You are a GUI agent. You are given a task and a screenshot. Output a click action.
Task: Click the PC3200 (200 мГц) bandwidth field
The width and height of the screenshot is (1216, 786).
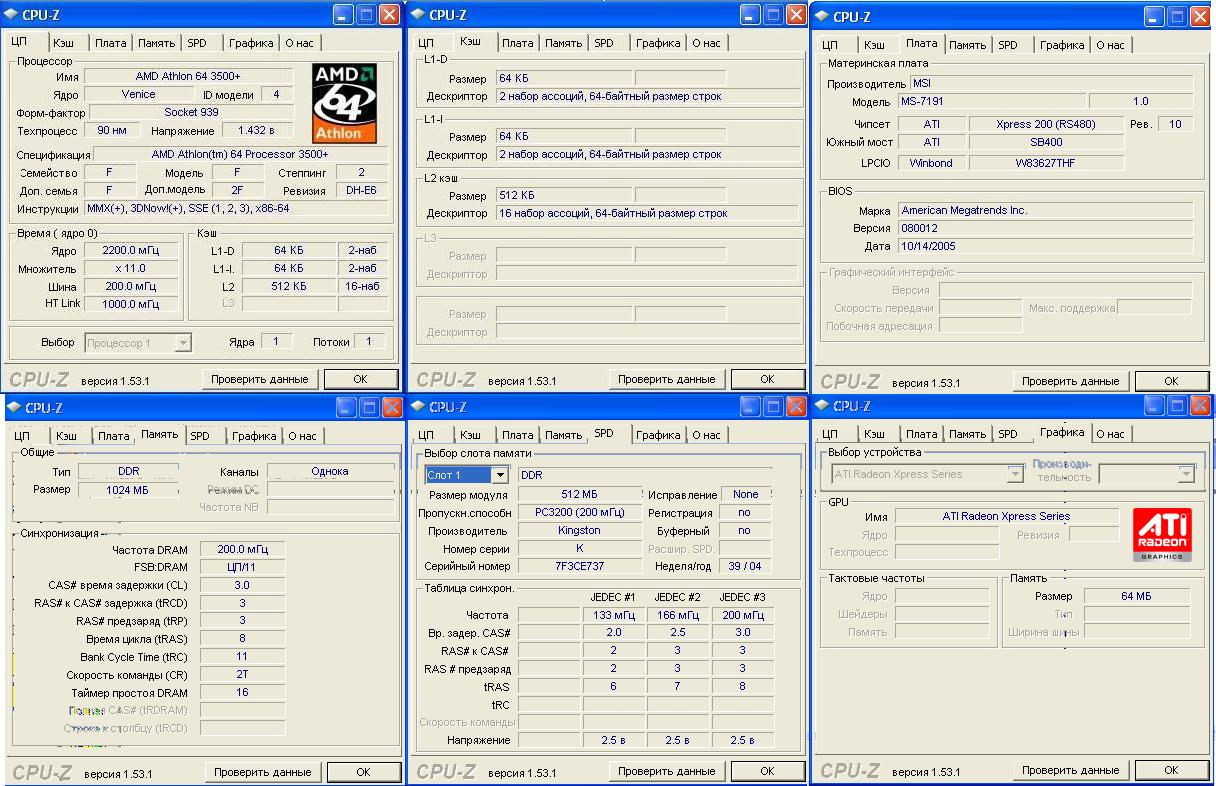[x=580, y=512]
